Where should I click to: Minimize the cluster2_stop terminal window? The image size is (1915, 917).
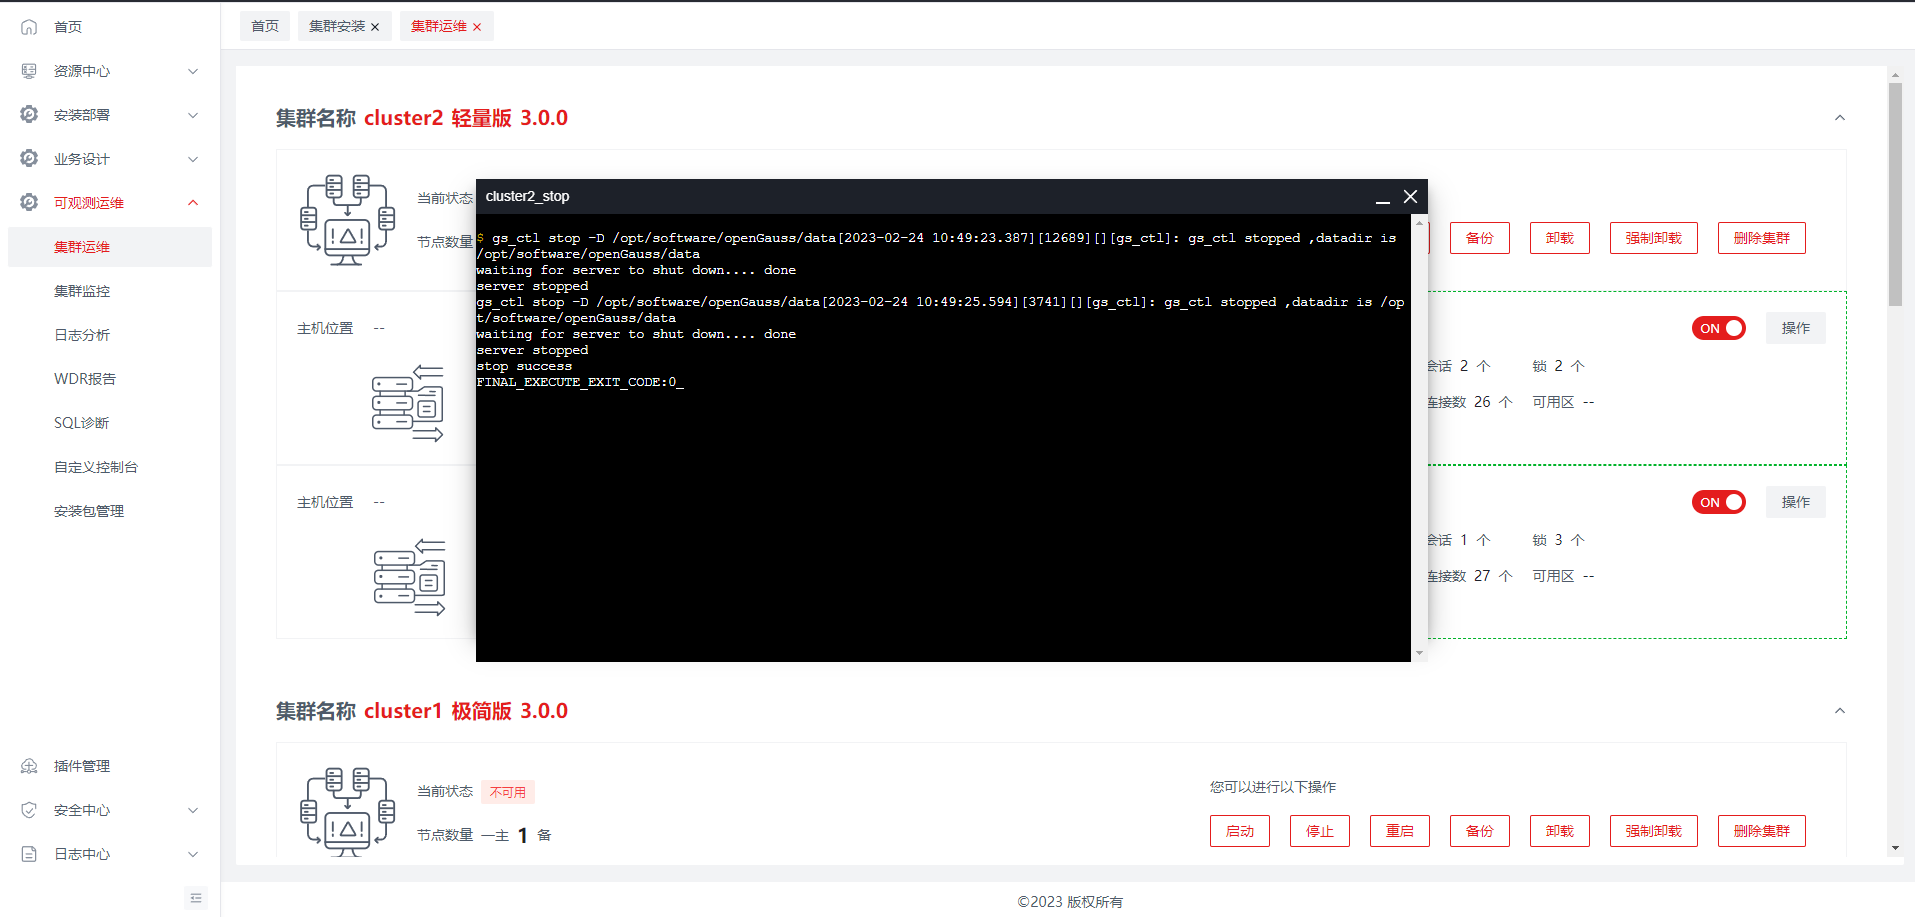tap(1382, 198)
